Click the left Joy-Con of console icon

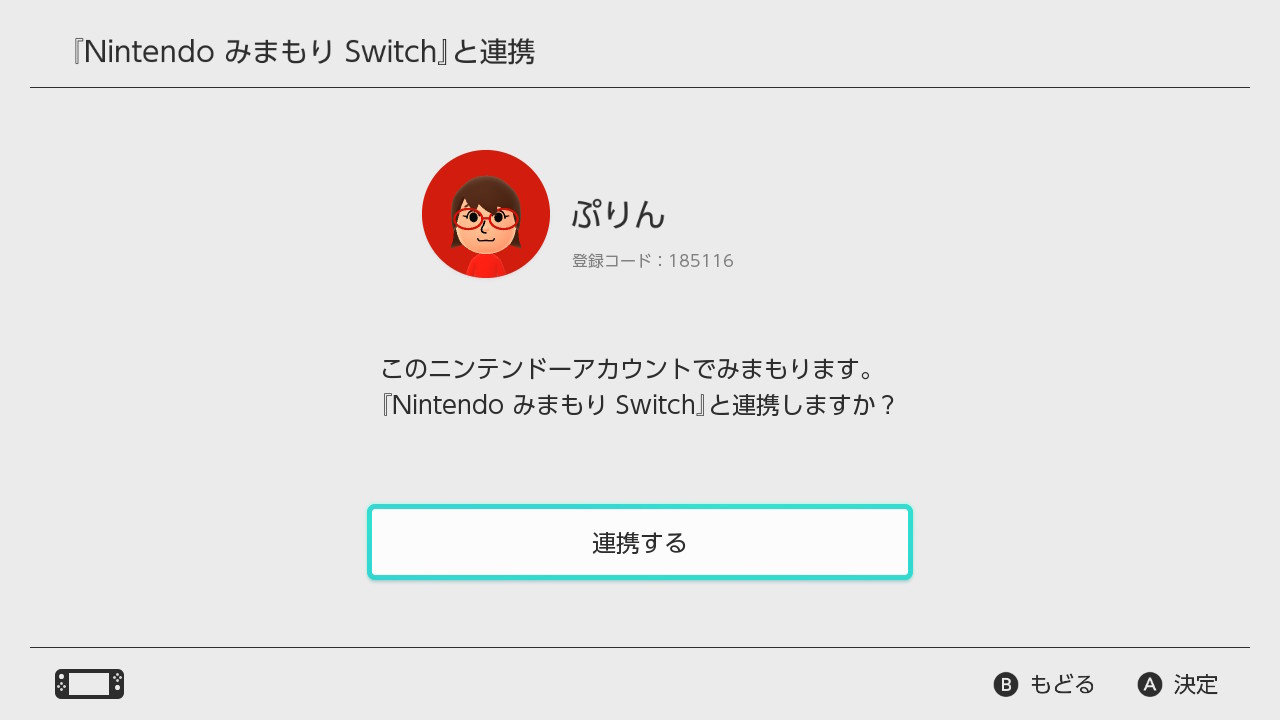(x=62, y=684)
